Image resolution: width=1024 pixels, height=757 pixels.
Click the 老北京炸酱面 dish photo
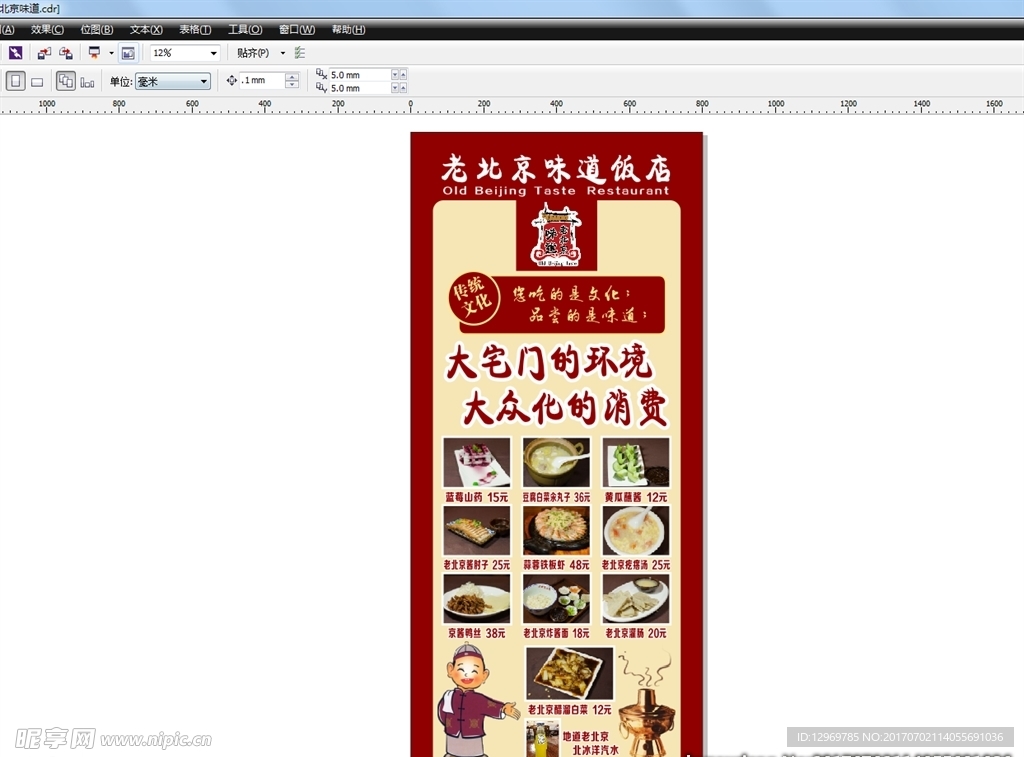556,599
